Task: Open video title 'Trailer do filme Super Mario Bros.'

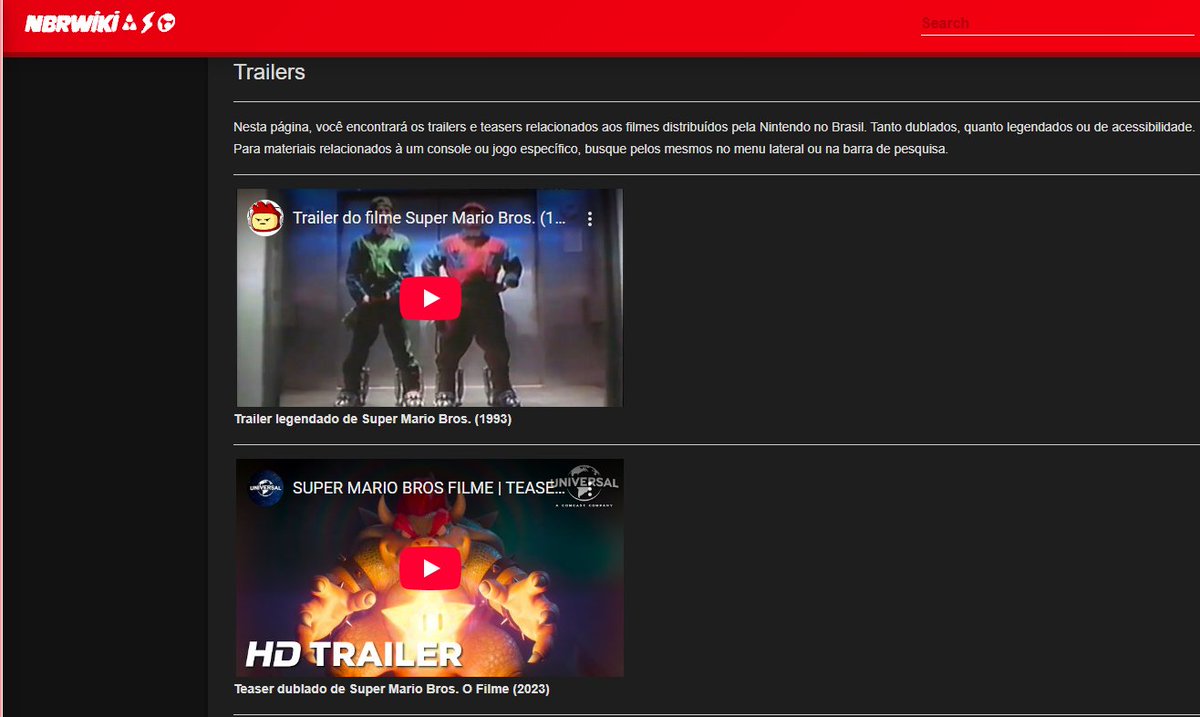Action: (x=430, y=218)
